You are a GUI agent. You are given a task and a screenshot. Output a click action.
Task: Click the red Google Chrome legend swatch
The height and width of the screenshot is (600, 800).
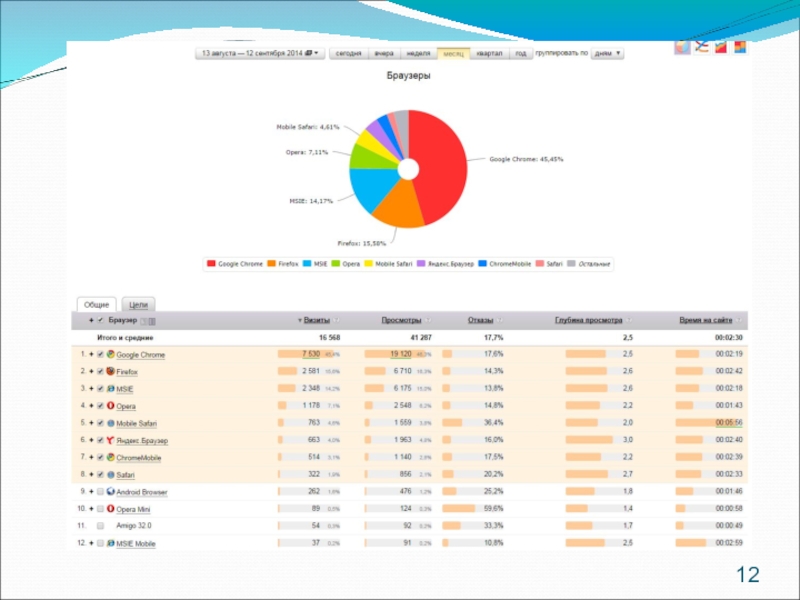[x=211, y=264]
